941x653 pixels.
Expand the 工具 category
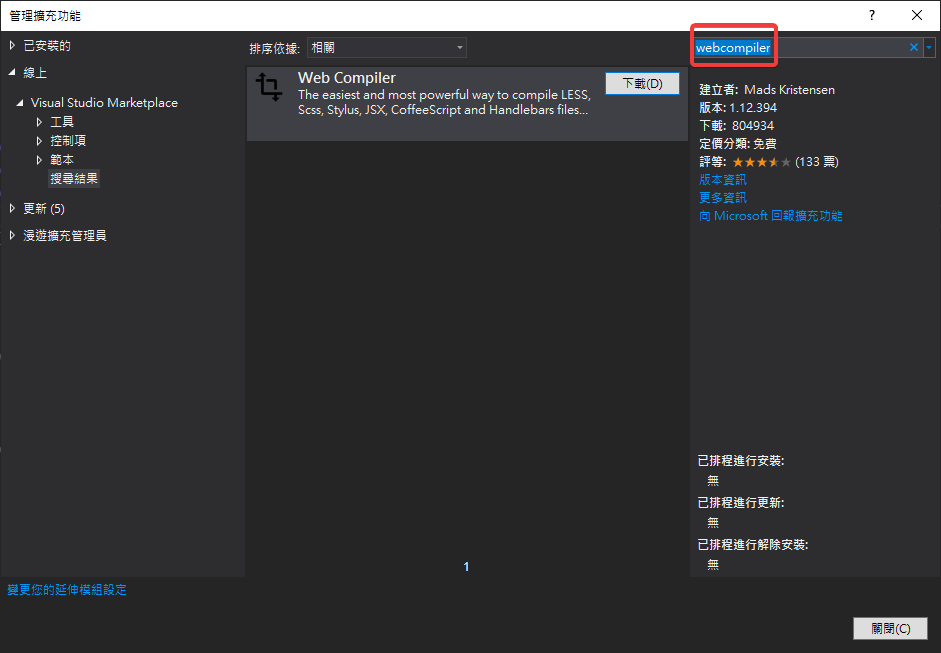click(40, 122)
